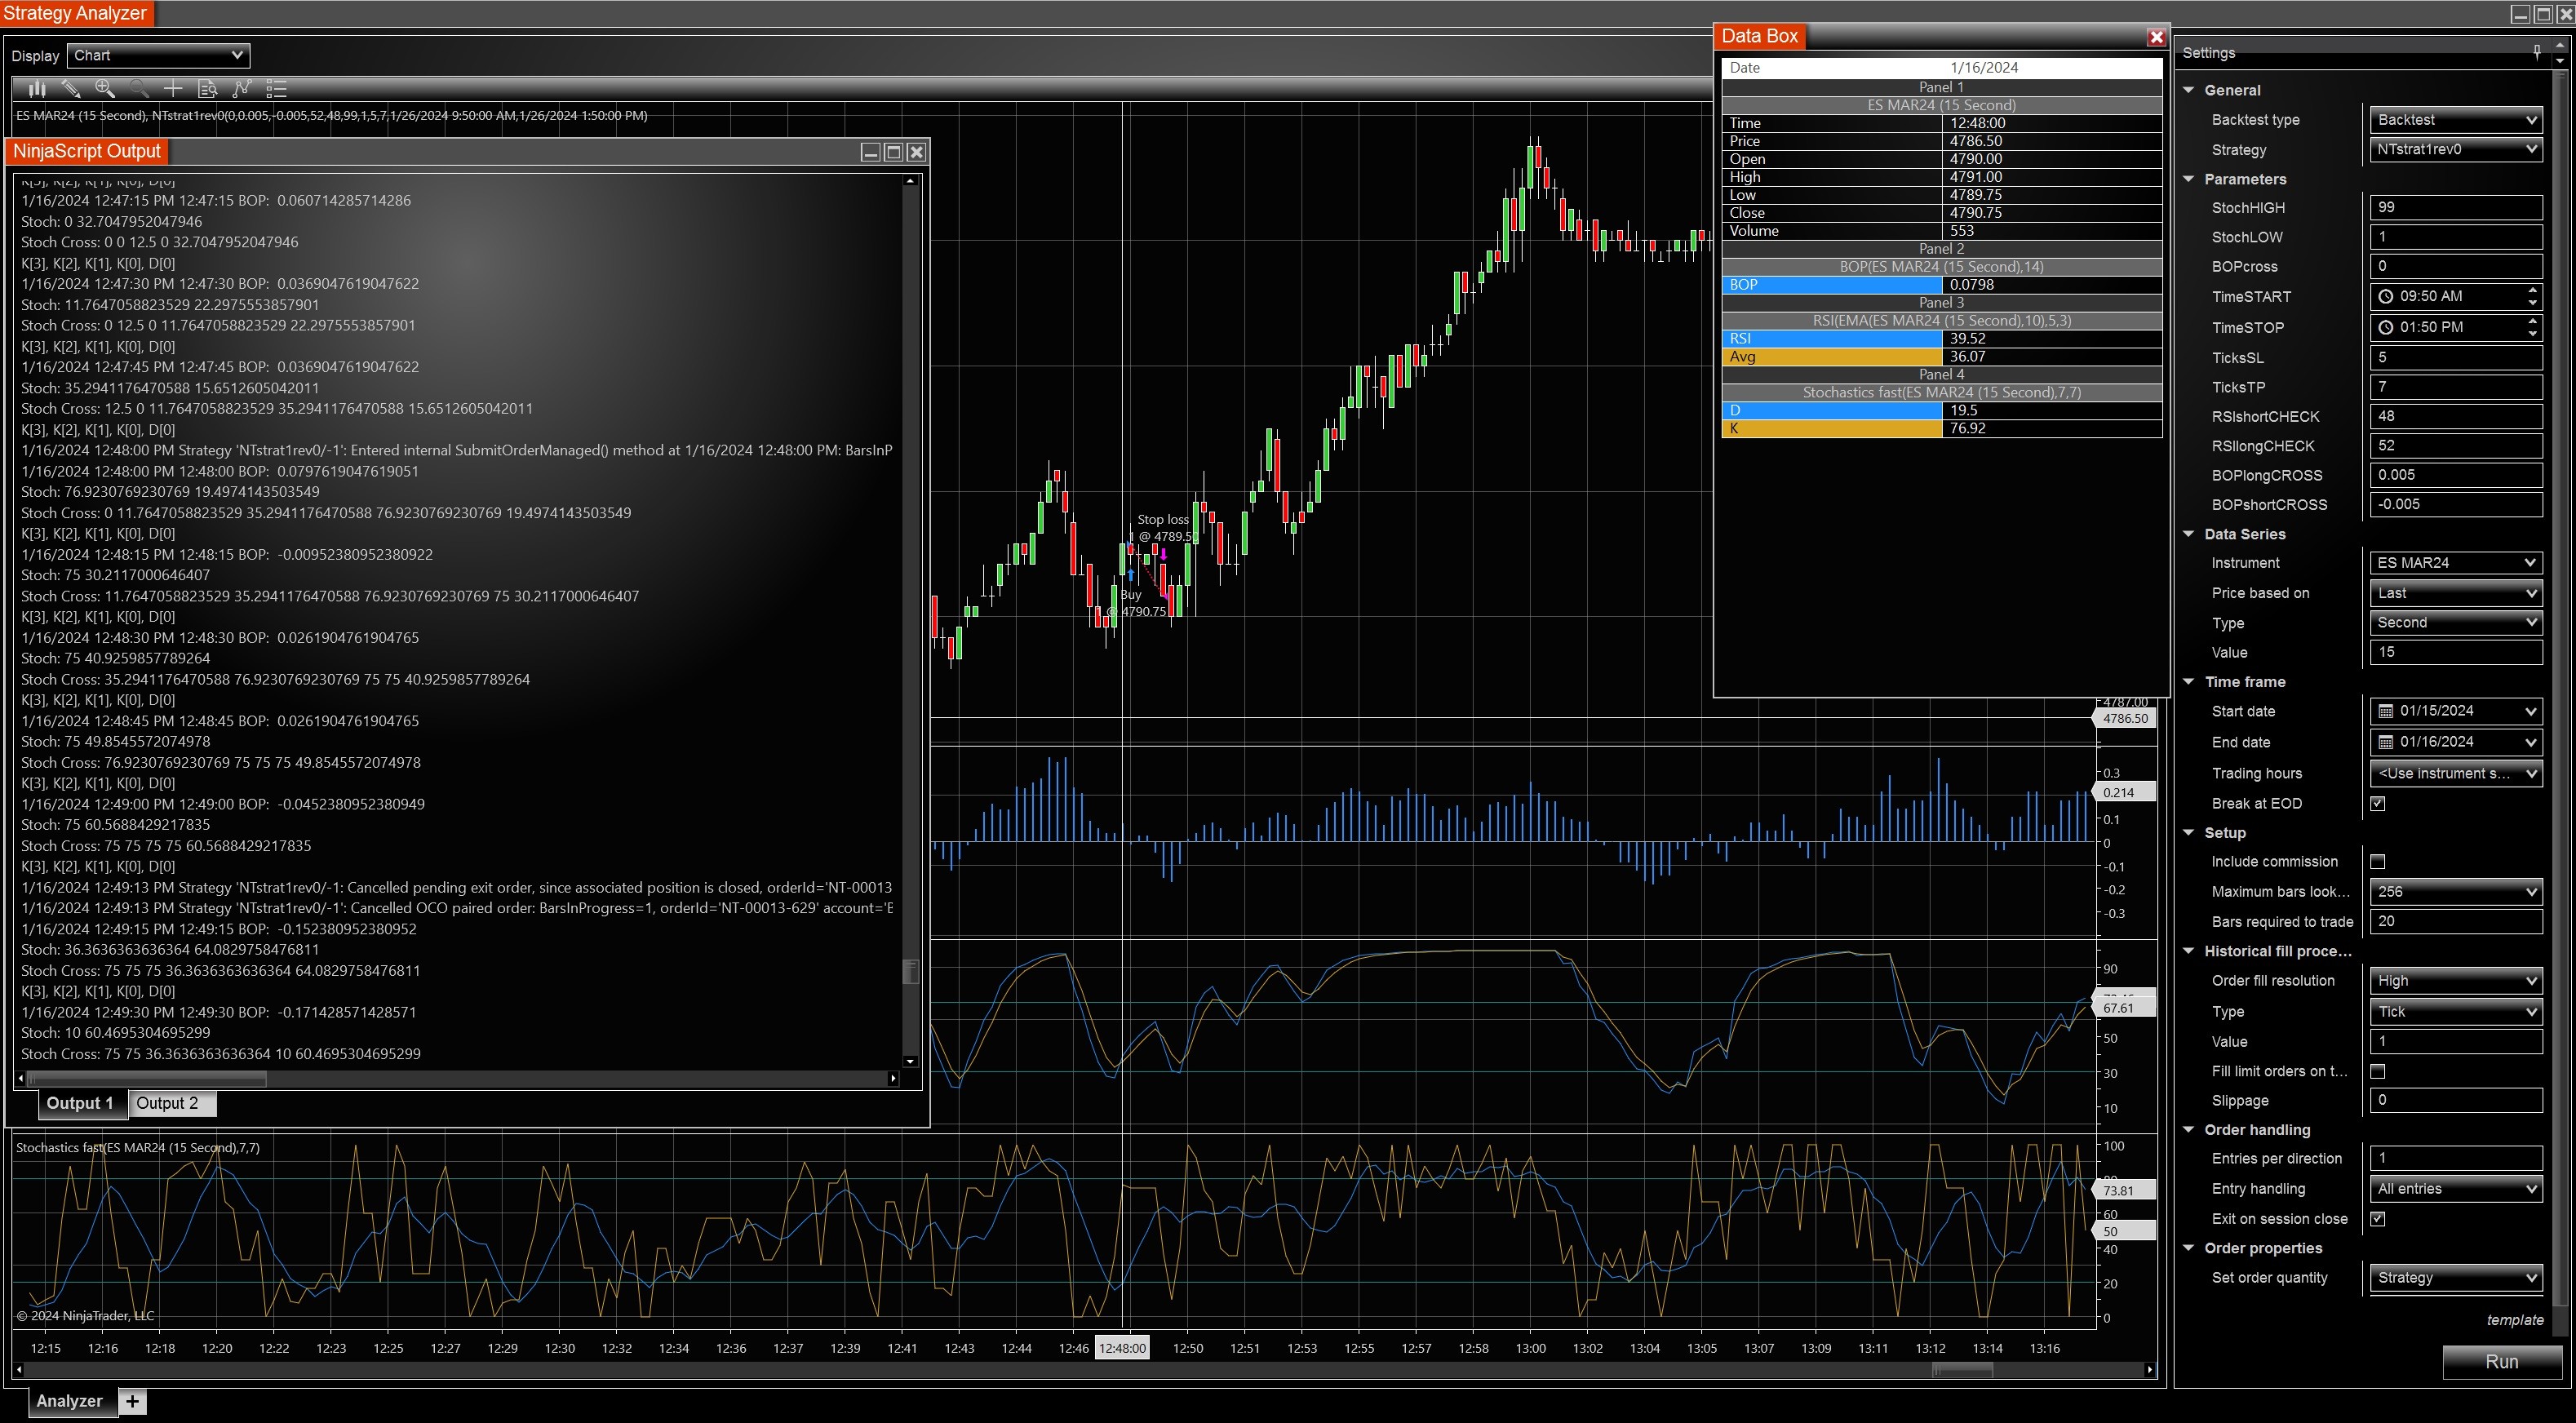
Task: Open the Data Box document icon
Action: pos(207,89)
